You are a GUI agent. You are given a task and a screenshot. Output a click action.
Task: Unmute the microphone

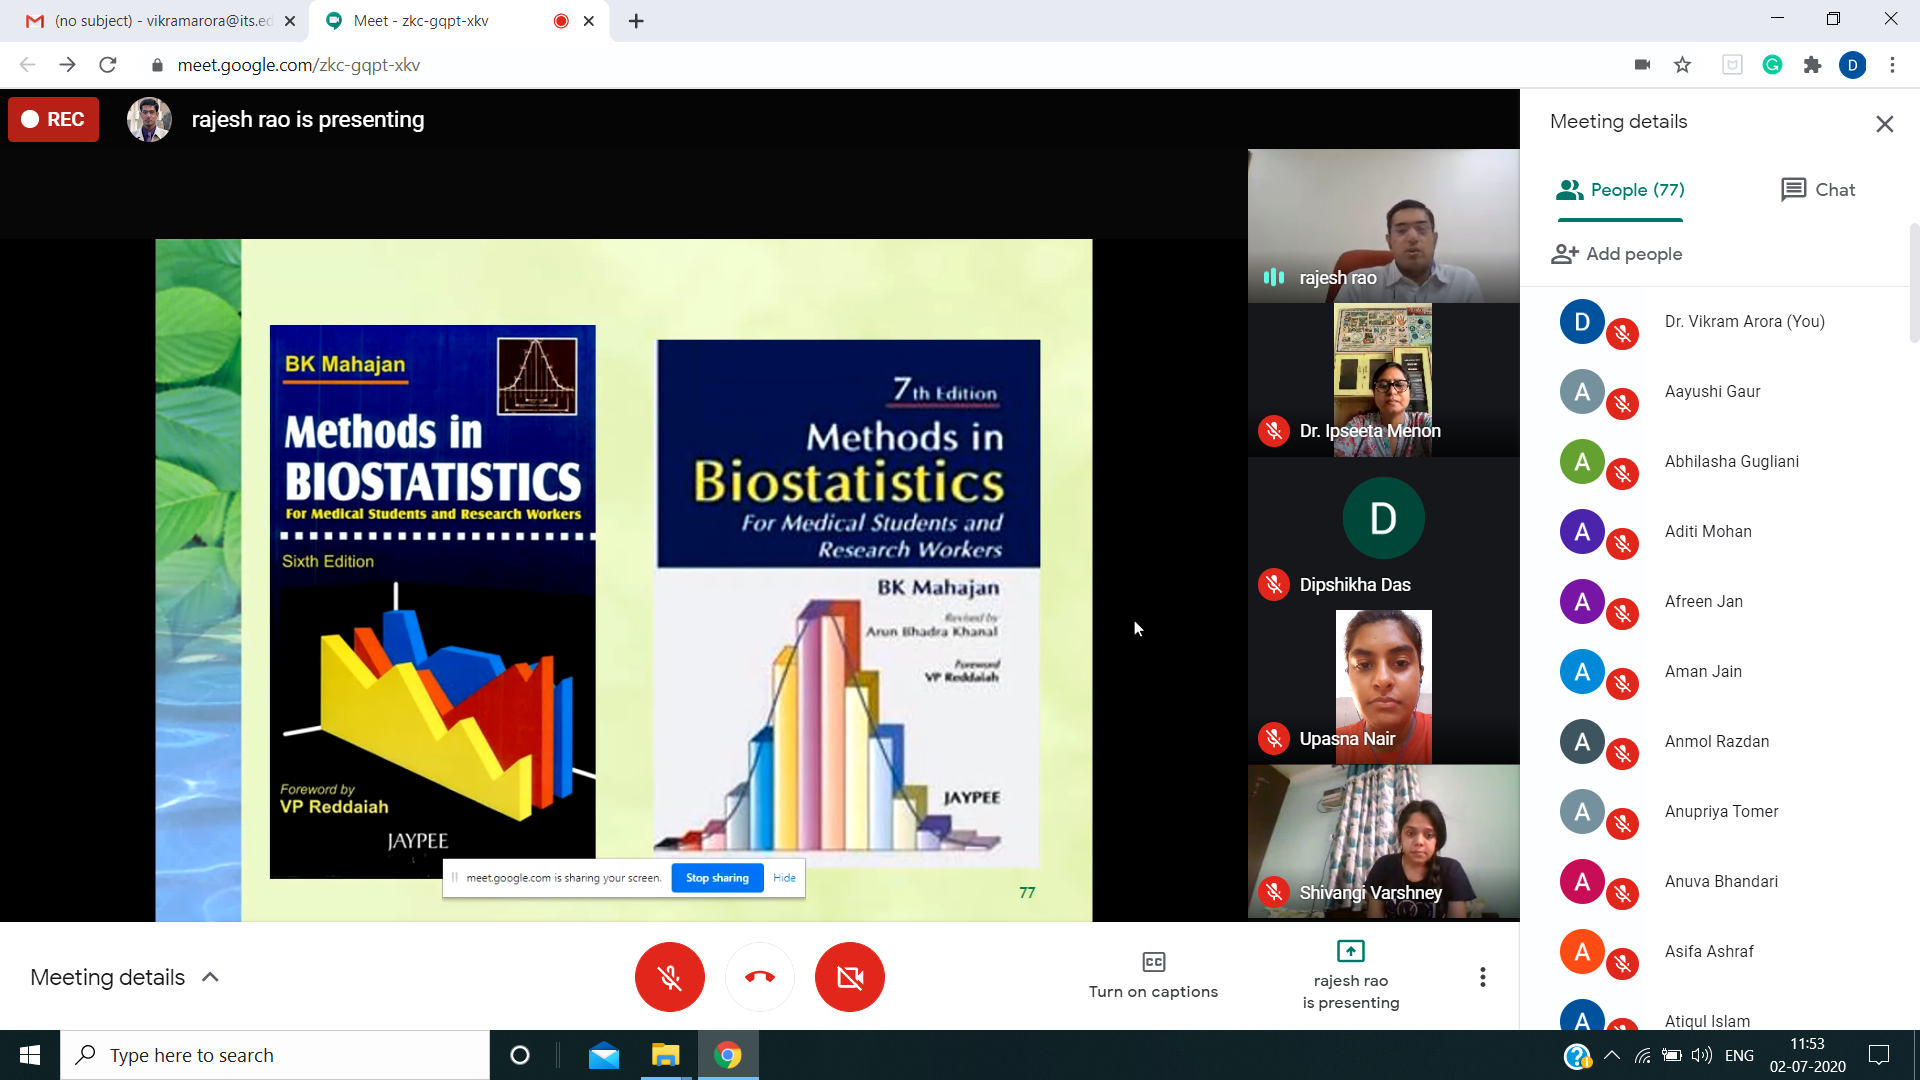(x=669, y=977)
